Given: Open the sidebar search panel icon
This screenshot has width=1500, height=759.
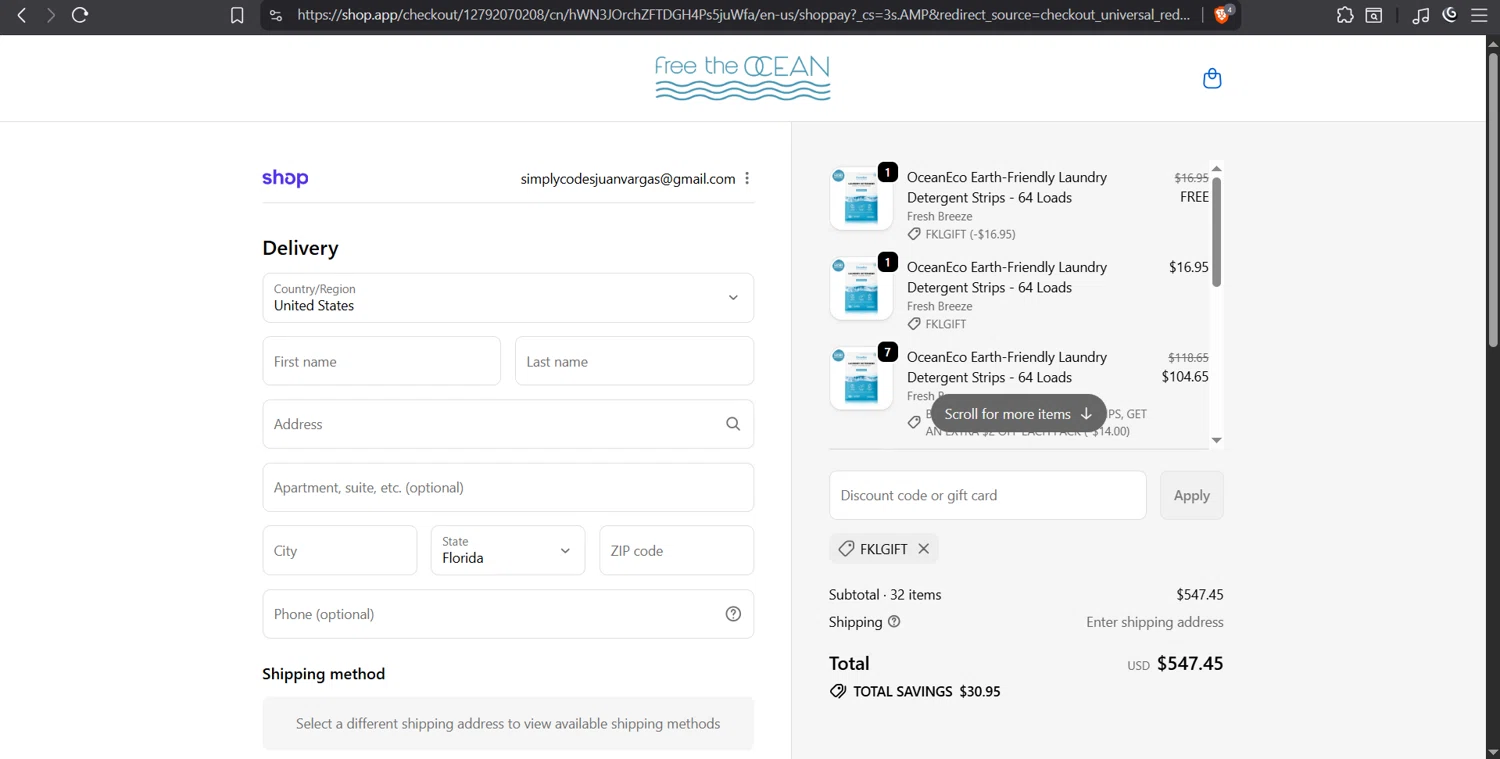Looking at the screenshot, I should (x=1375, y=15).
